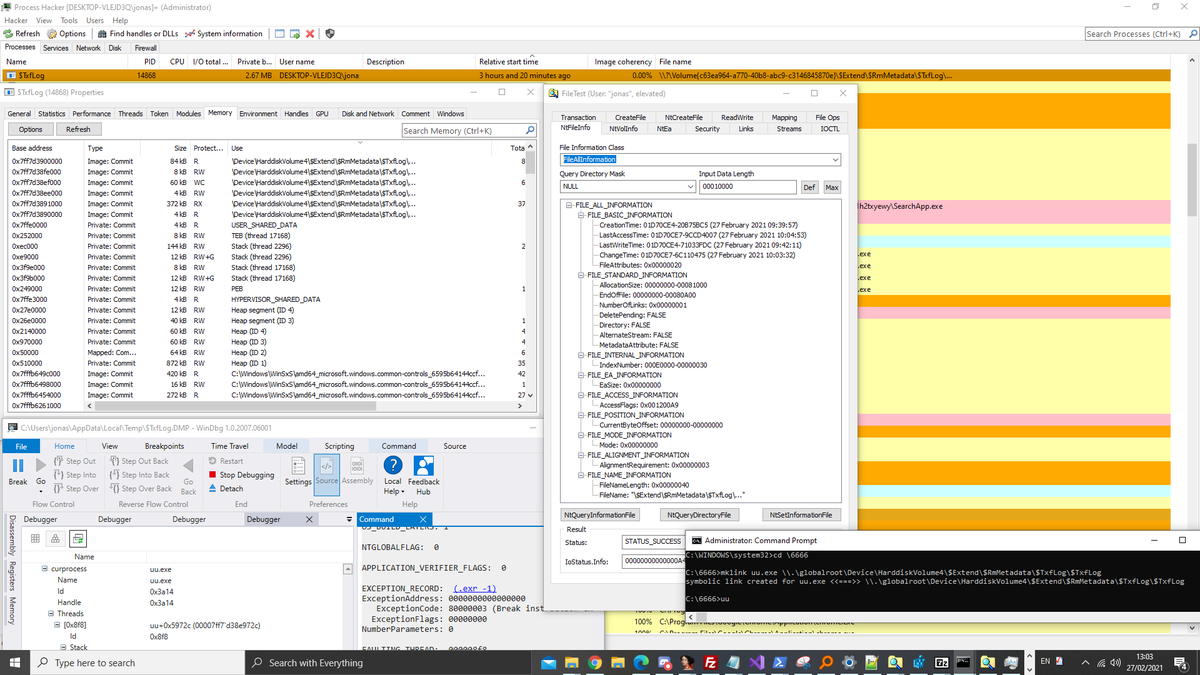The height and width of the screenshot is (675, 1200).
Task: Click NtQueryInformationFile button
Action: (599, 514)
